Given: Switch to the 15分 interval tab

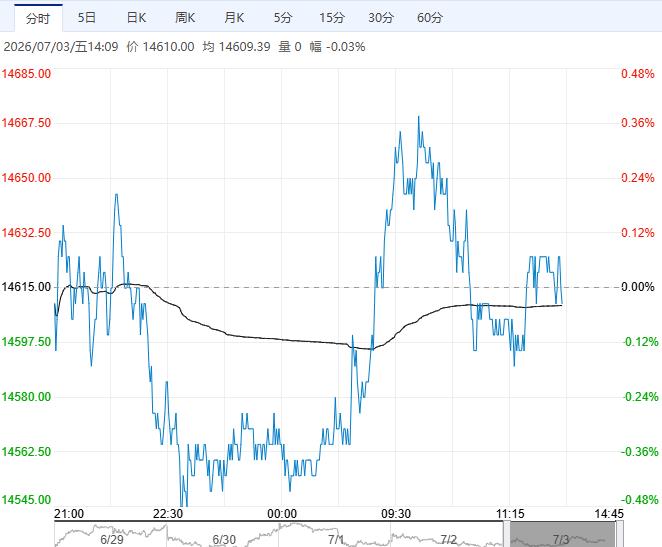Looking at the screenshot, I should click(x=332, y=18).
